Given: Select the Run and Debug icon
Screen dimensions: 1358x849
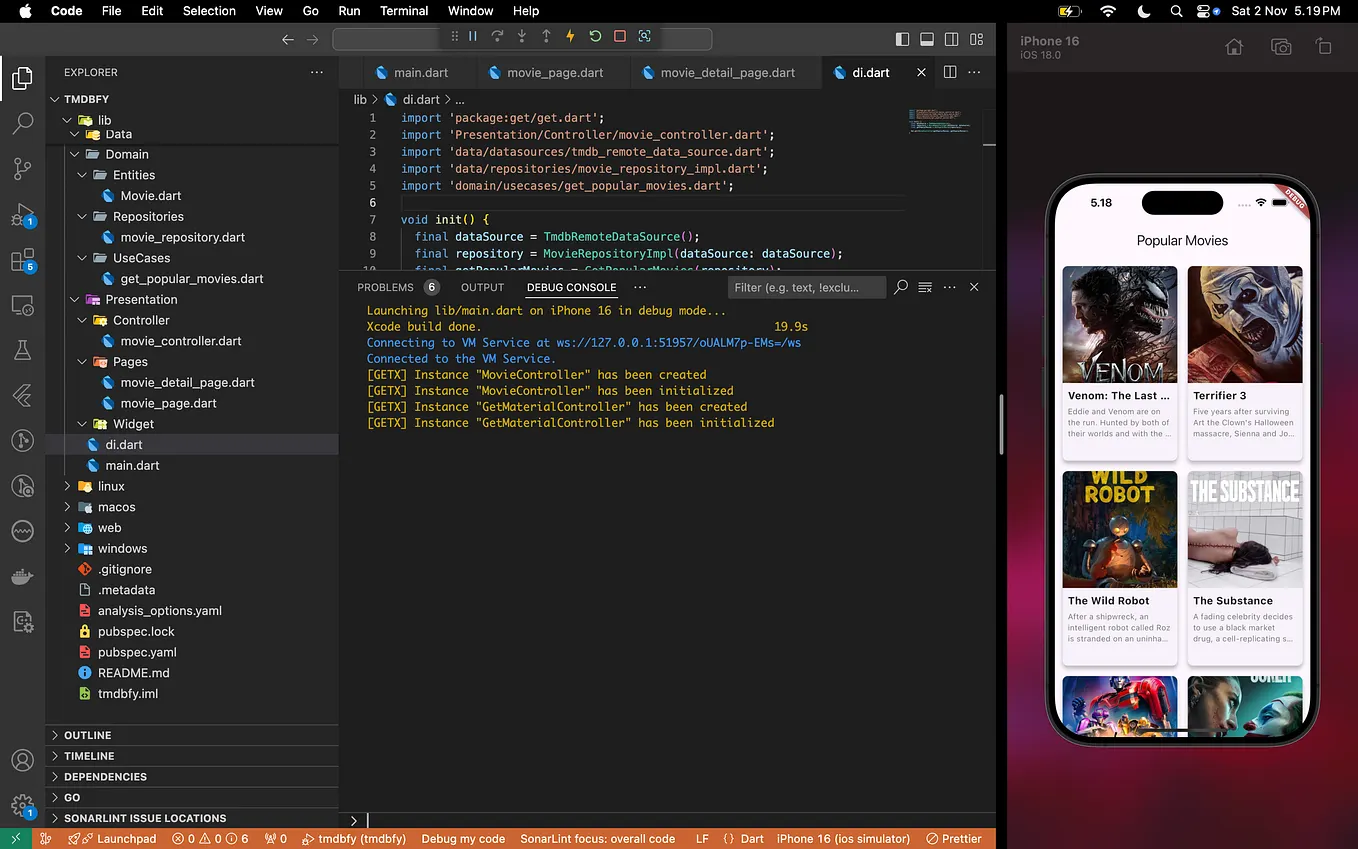Looking at the screenshot, I should coord(22,213).
